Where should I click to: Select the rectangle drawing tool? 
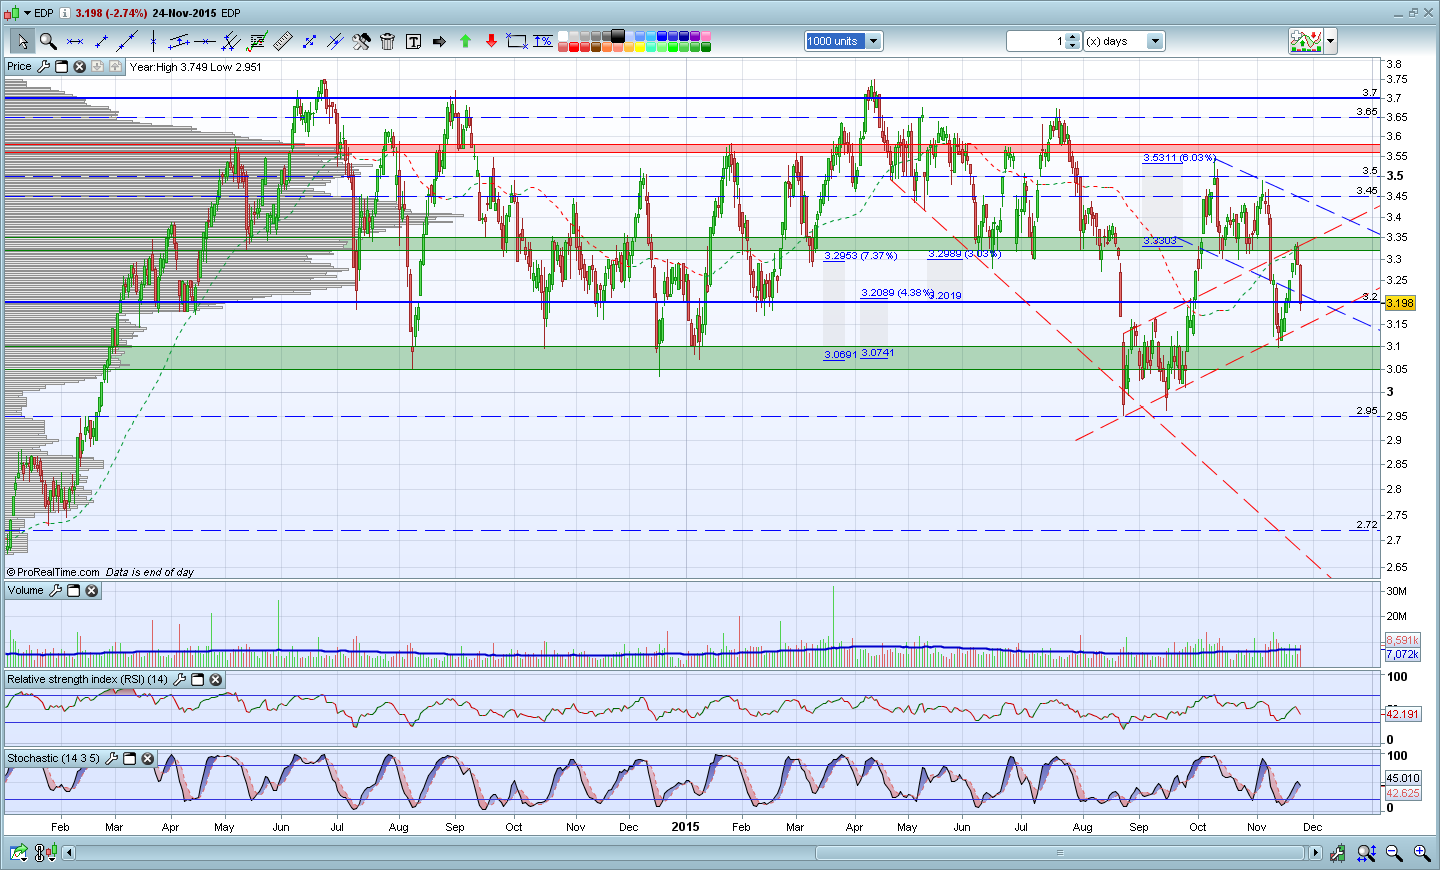point(517,41)
